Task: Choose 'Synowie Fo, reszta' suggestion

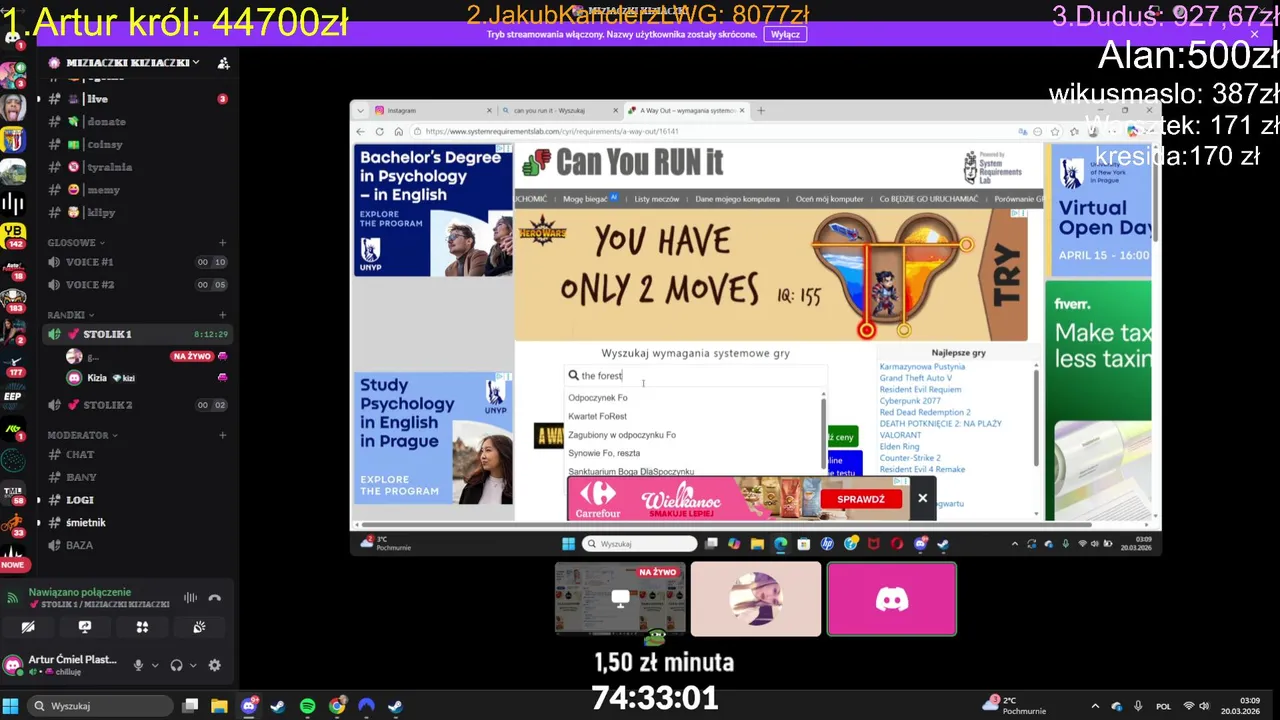Action: (x=604, y=453)
